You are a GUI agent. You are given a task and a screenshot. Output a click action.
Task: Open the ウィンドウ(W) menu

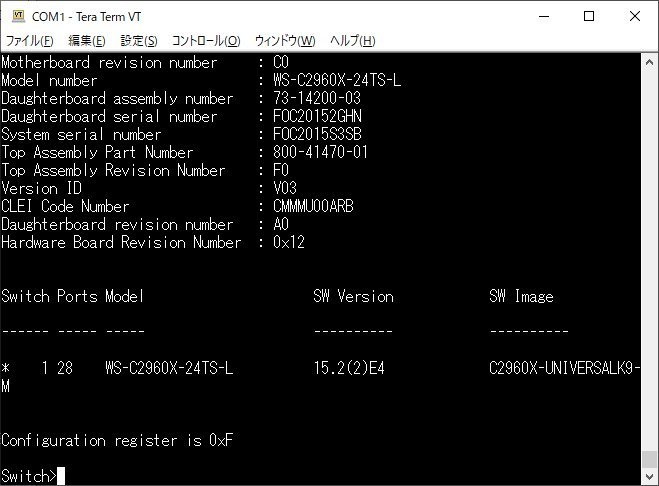tap(285, 41)
